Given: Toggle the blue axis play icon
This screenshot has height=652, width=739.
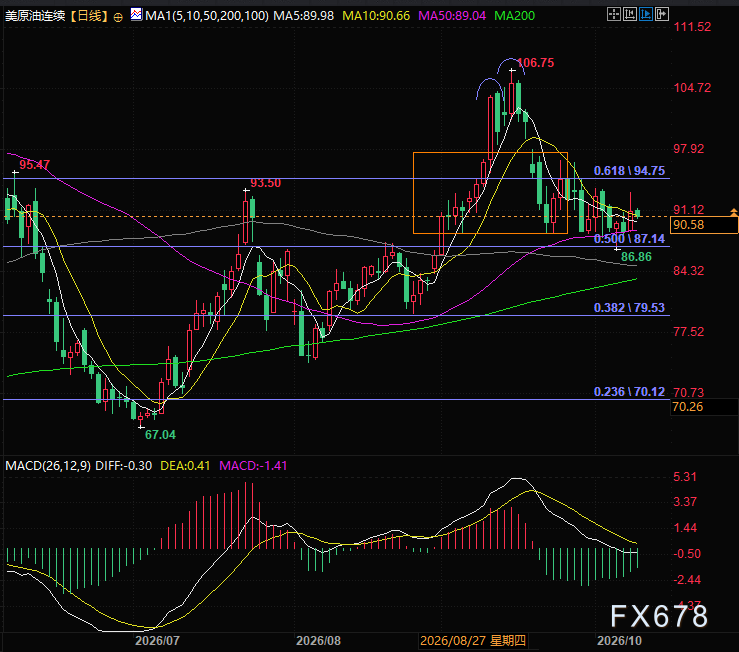Looking at the screenshot, I should 646,14.
